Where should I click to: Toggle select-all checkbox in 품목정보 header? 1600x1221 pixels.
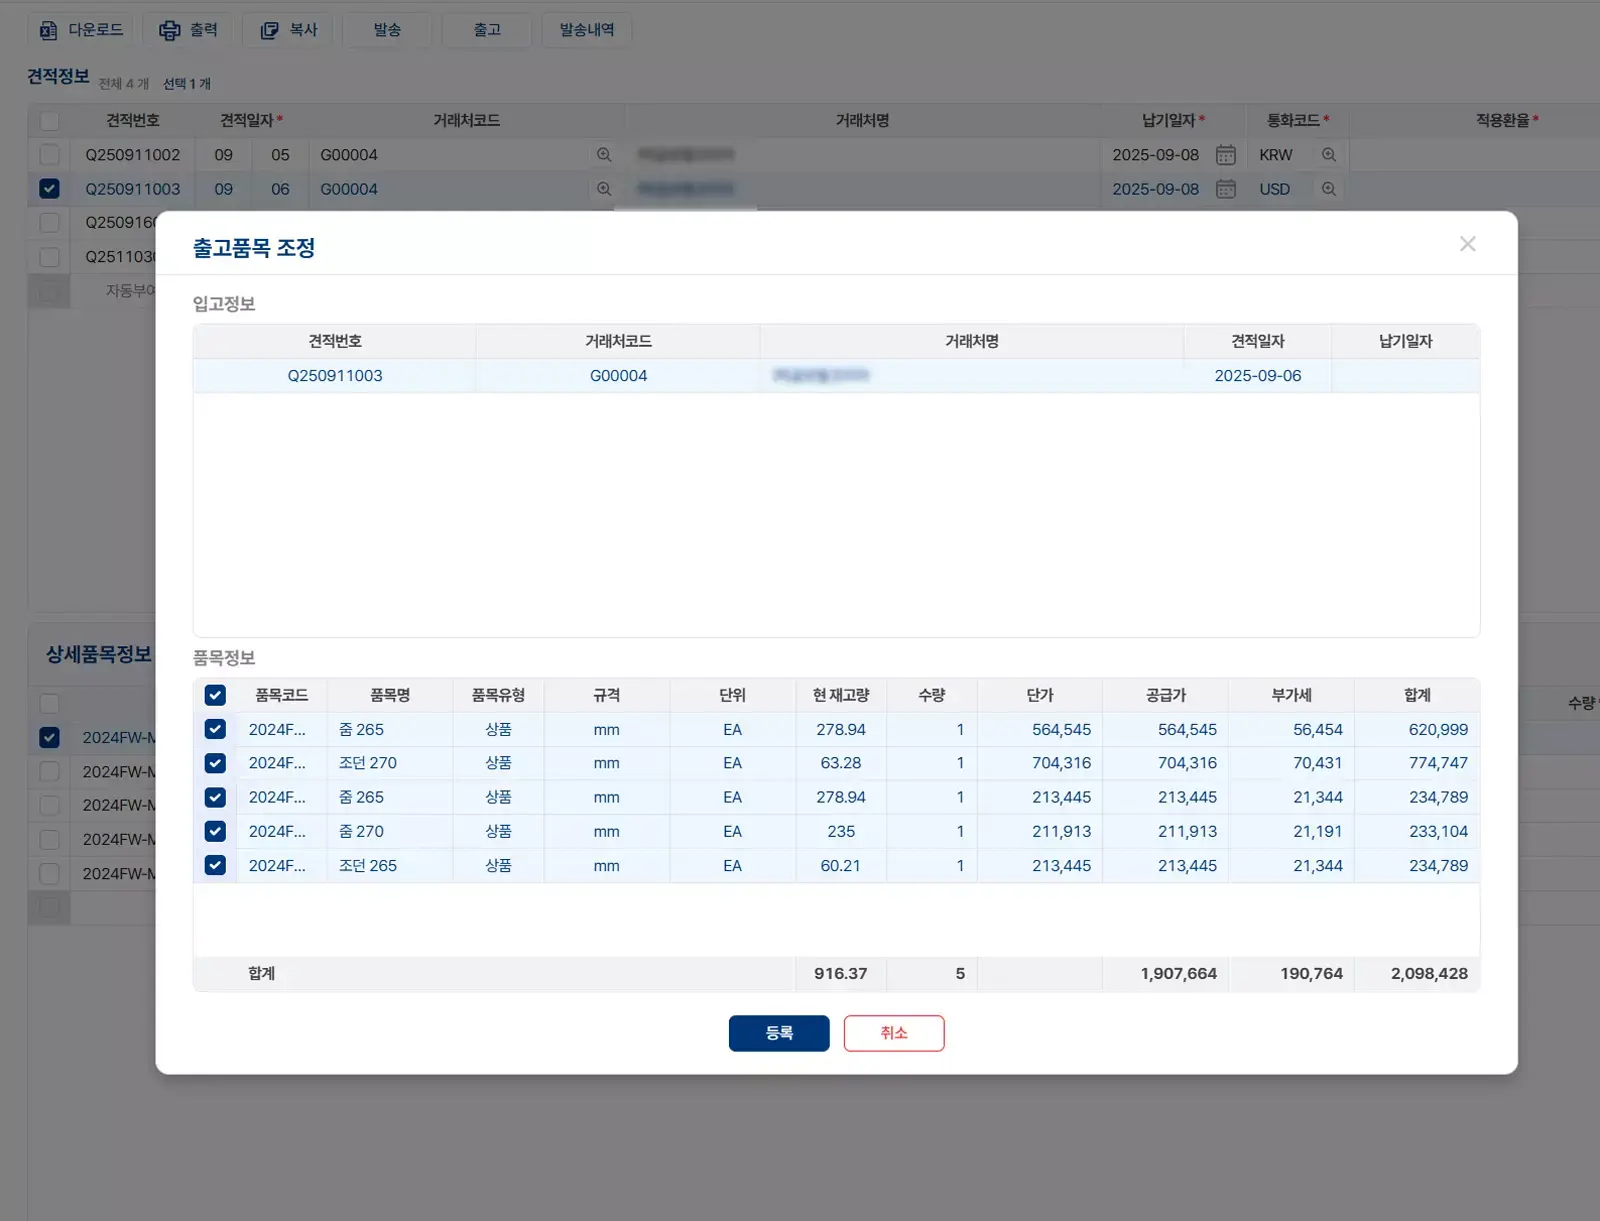pos(215,695)
